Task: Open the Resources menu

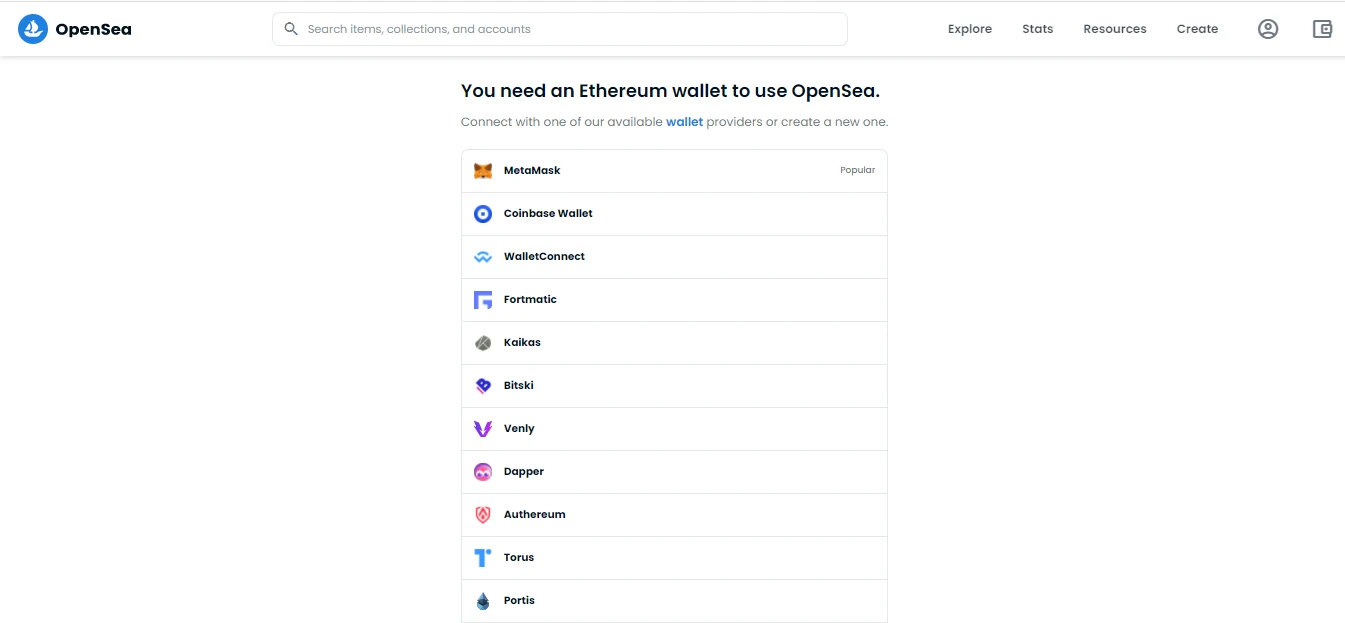Action: click(x=1115, y=29)
